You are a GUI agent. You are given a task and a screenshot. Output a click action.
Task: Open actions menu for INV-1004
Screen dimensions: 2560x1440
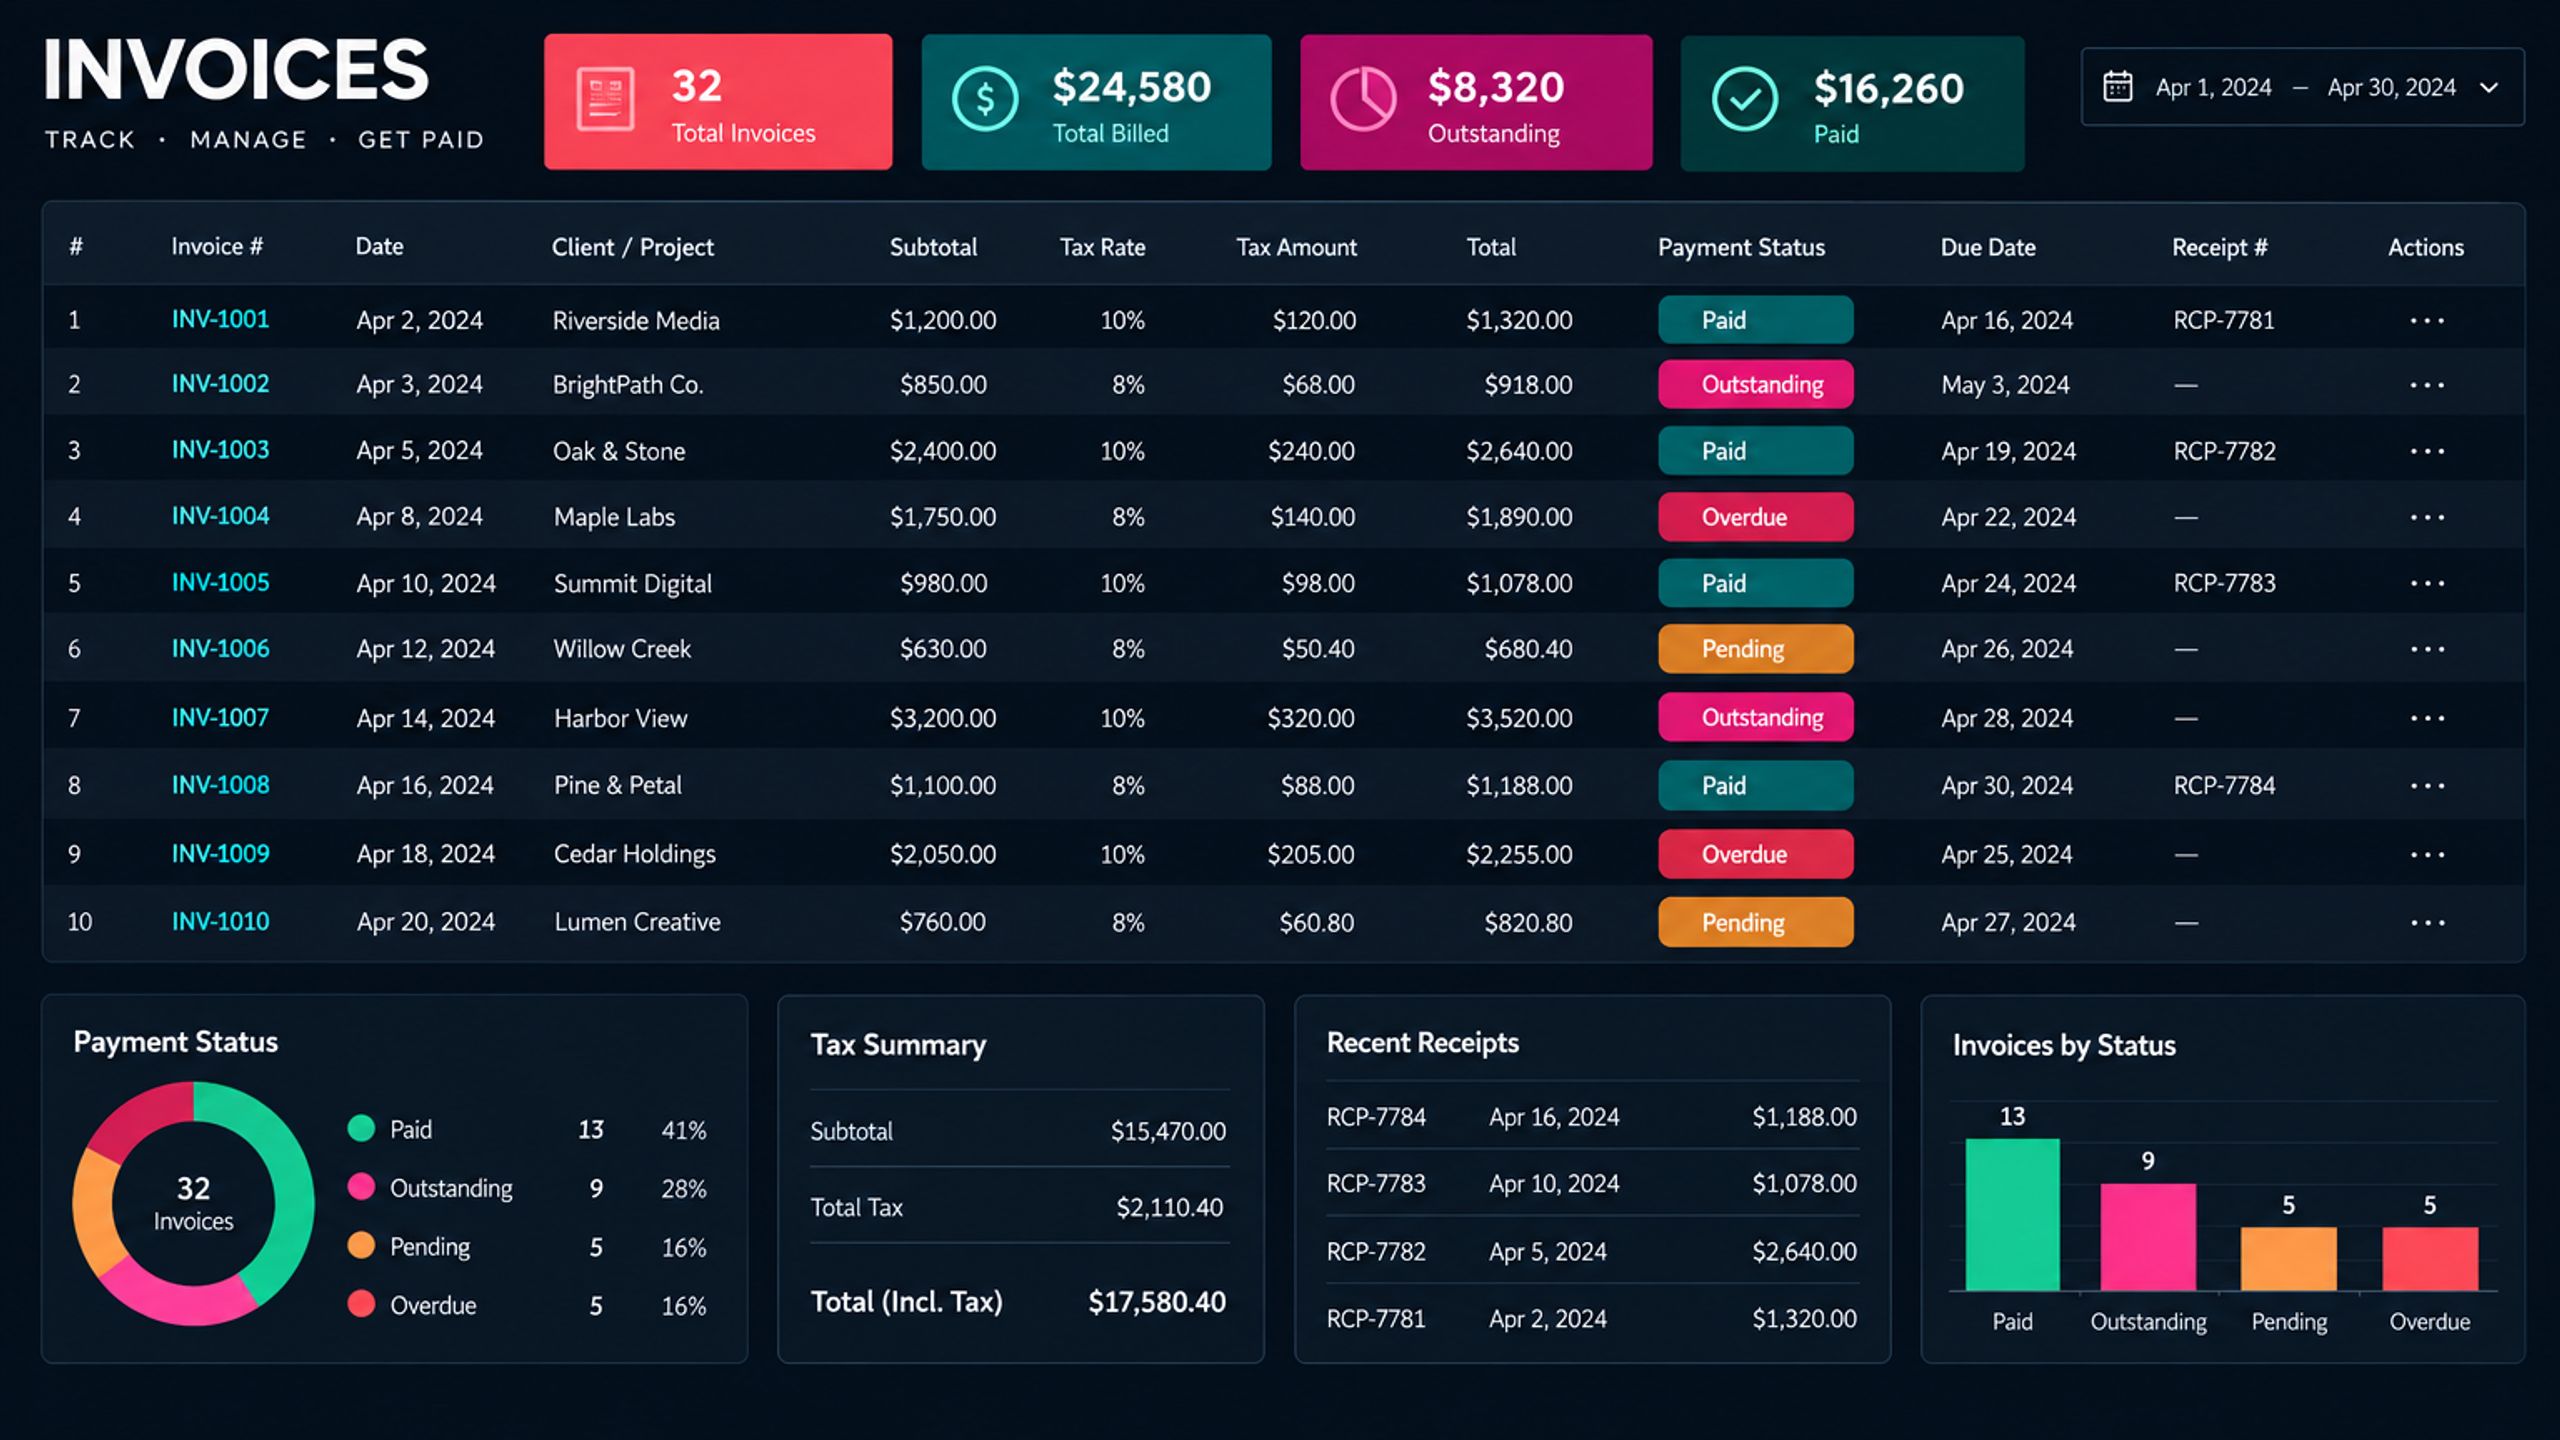pyautogui.click(x=2427, y=517)
